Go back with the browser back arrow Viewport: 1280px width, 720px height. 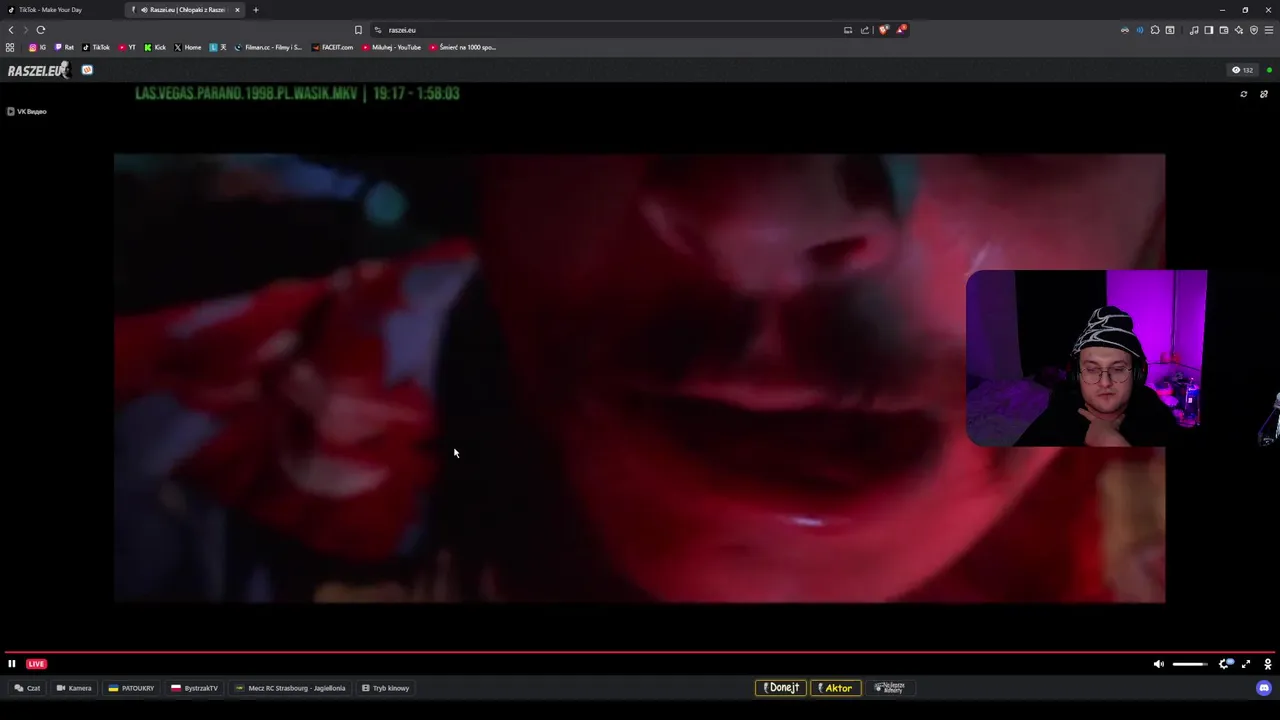click(x=11, y=30)
